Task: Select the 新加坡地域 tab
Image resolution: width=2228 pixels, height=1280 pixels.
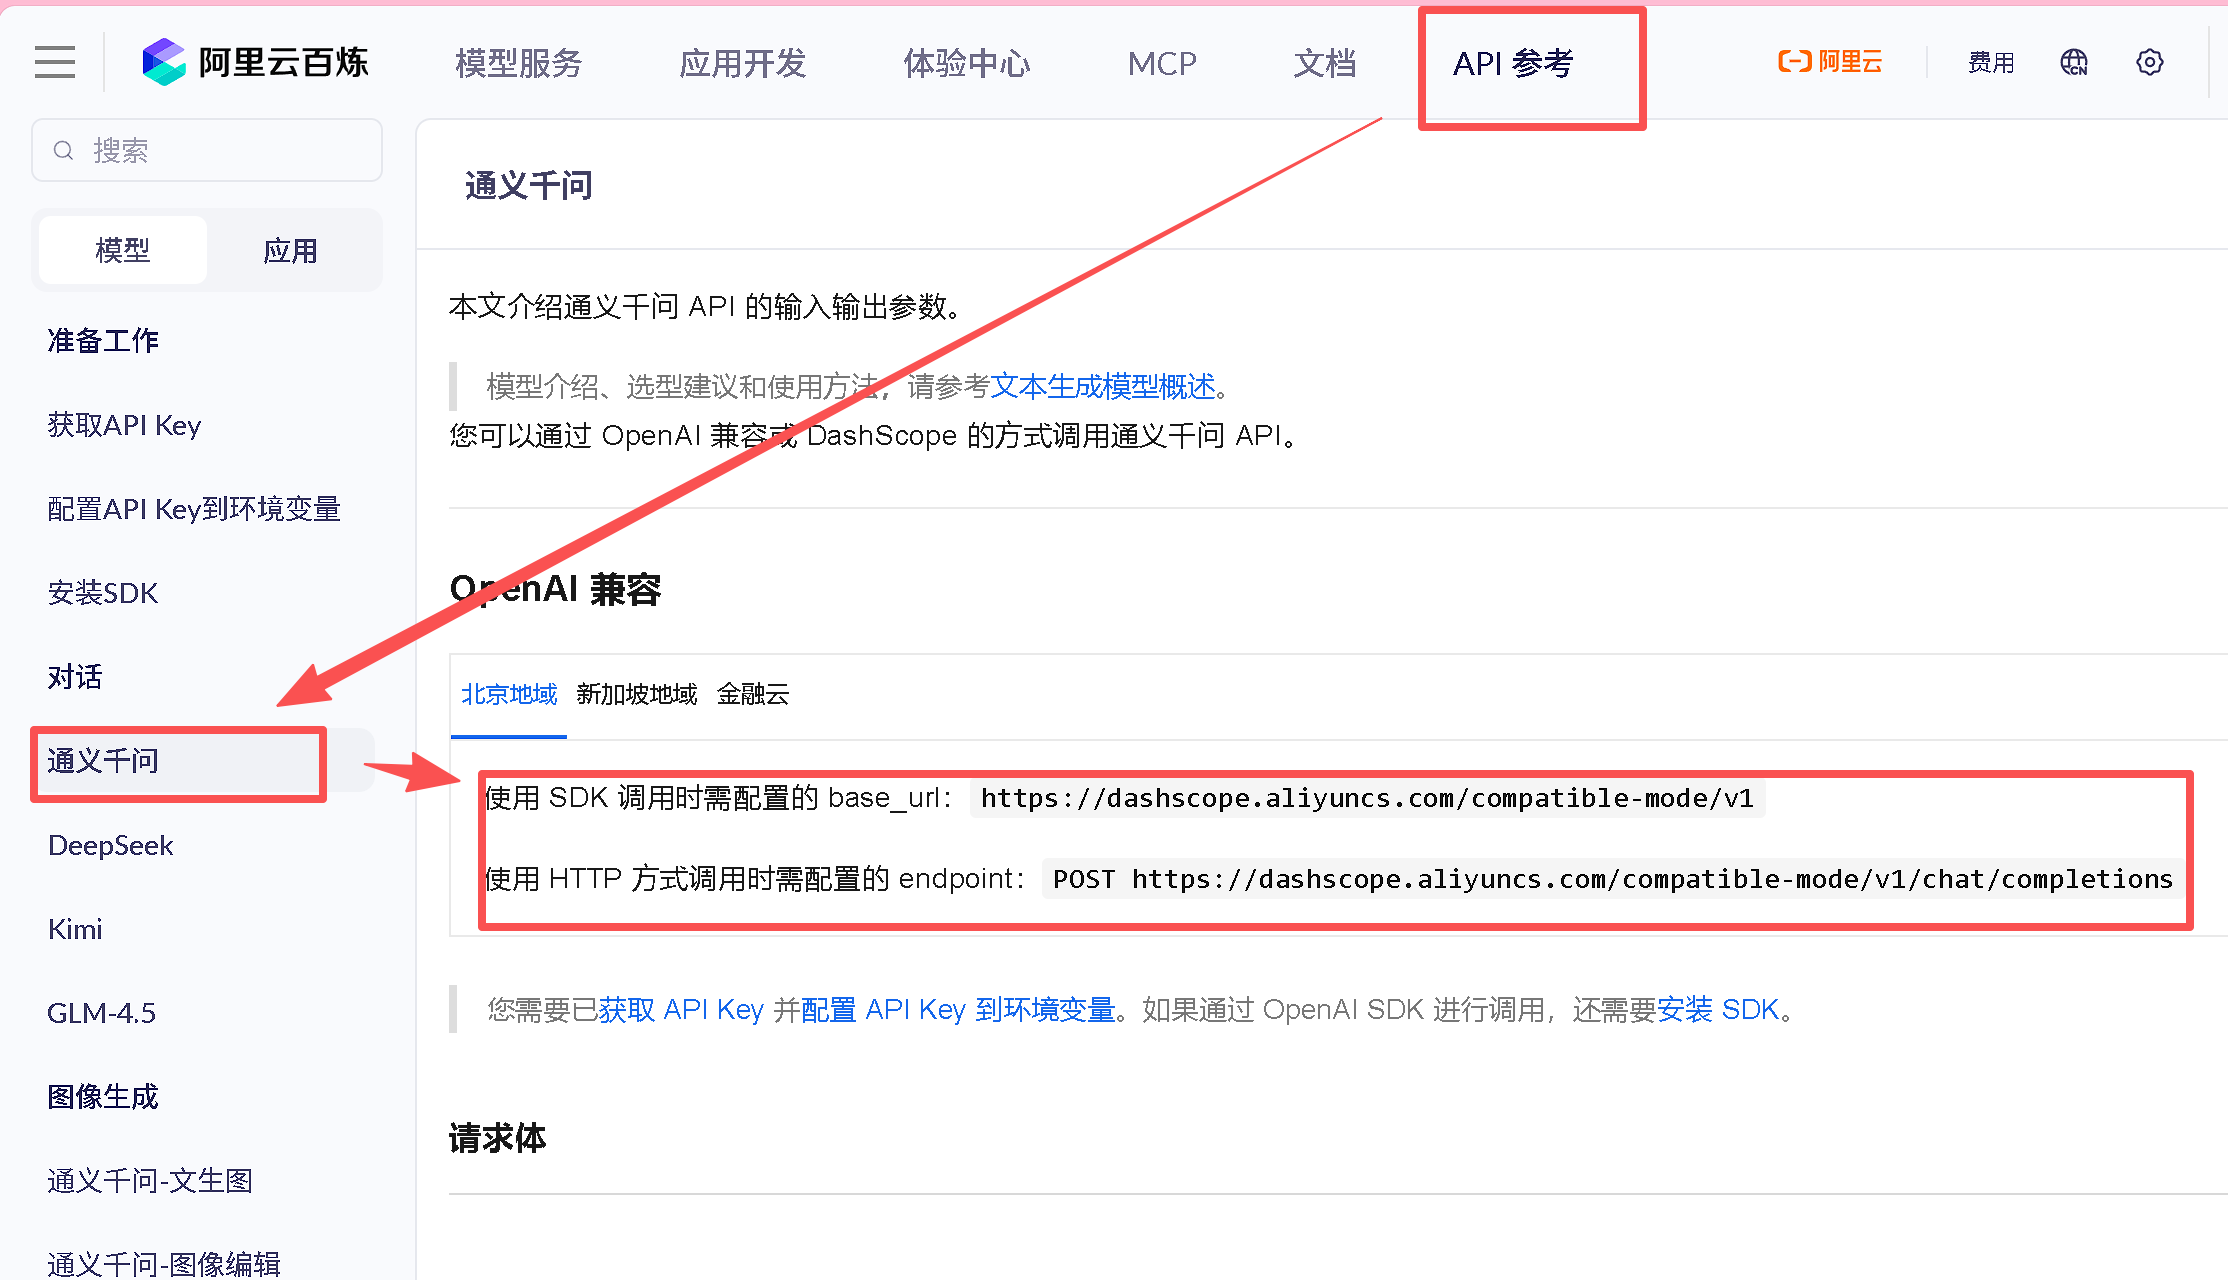Action: tap(636, 694)
